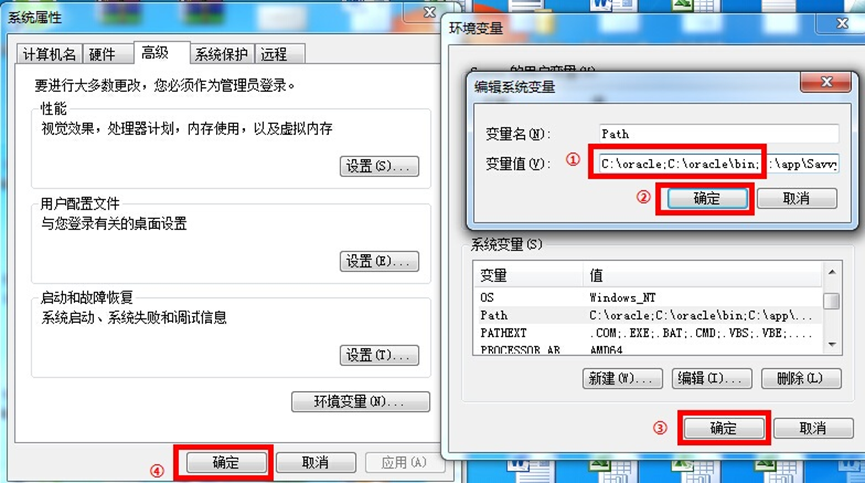Confirm the 编辑系统变量 dialog with 确定
Screen dimensions: 865x483
(707, 198)
